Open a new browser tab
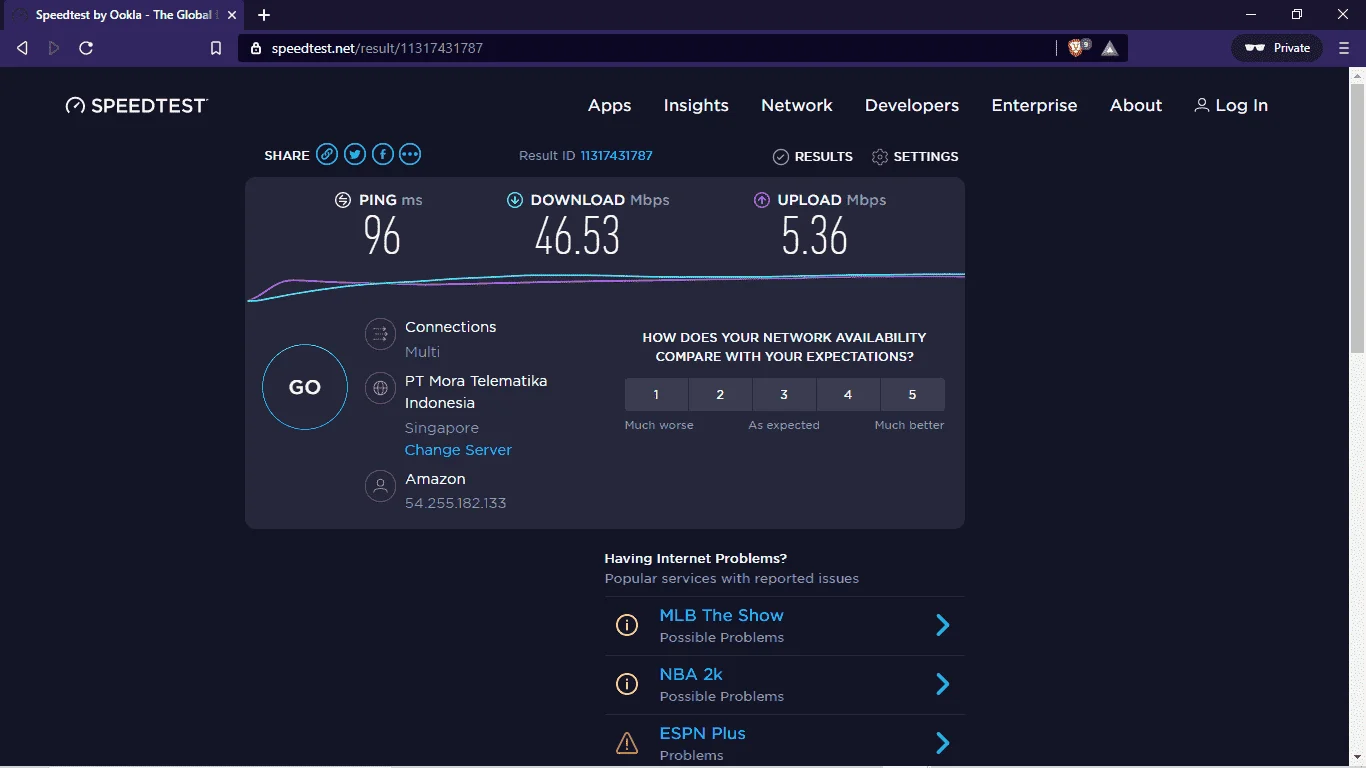The height and width of the screenshot is (768, 1366). pos(264,15)
